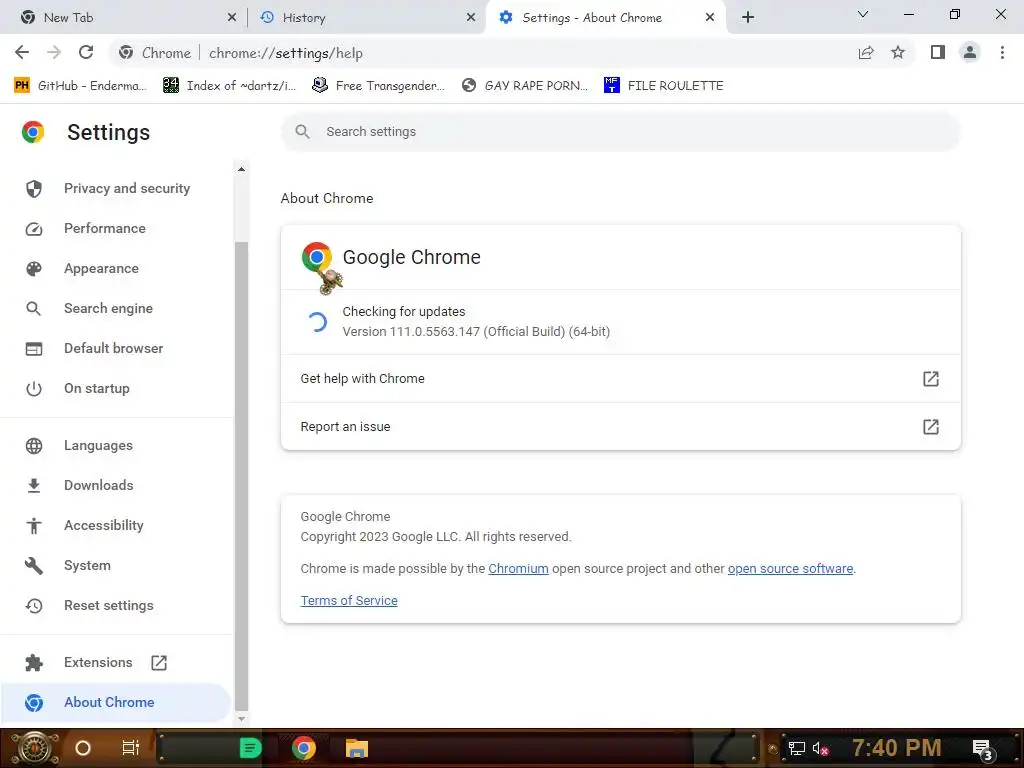
Task: Click the Downloads arrow icon
Action: coord(34,485)
